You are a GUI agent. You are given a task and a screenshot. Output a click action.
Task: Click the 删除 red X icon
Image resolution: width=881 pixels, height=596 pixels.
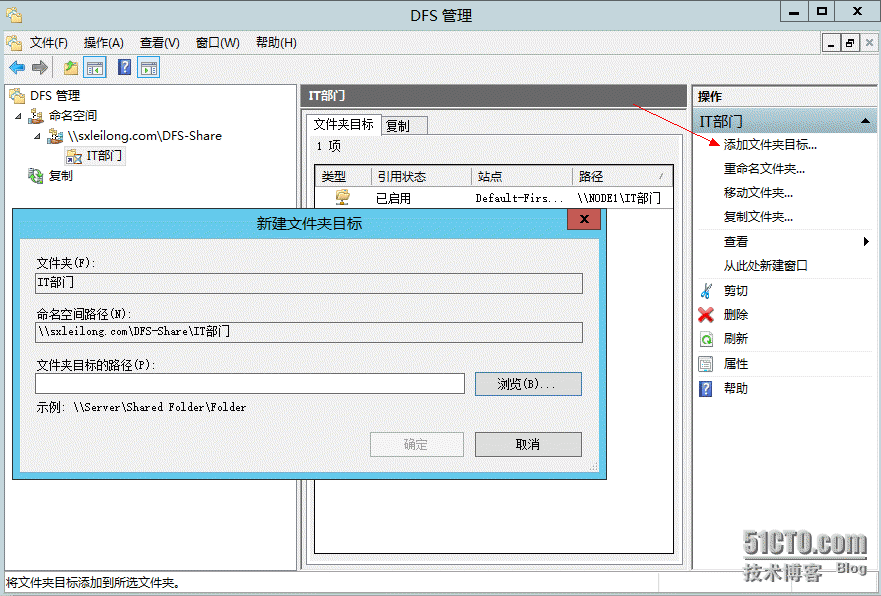click(706, 315)
